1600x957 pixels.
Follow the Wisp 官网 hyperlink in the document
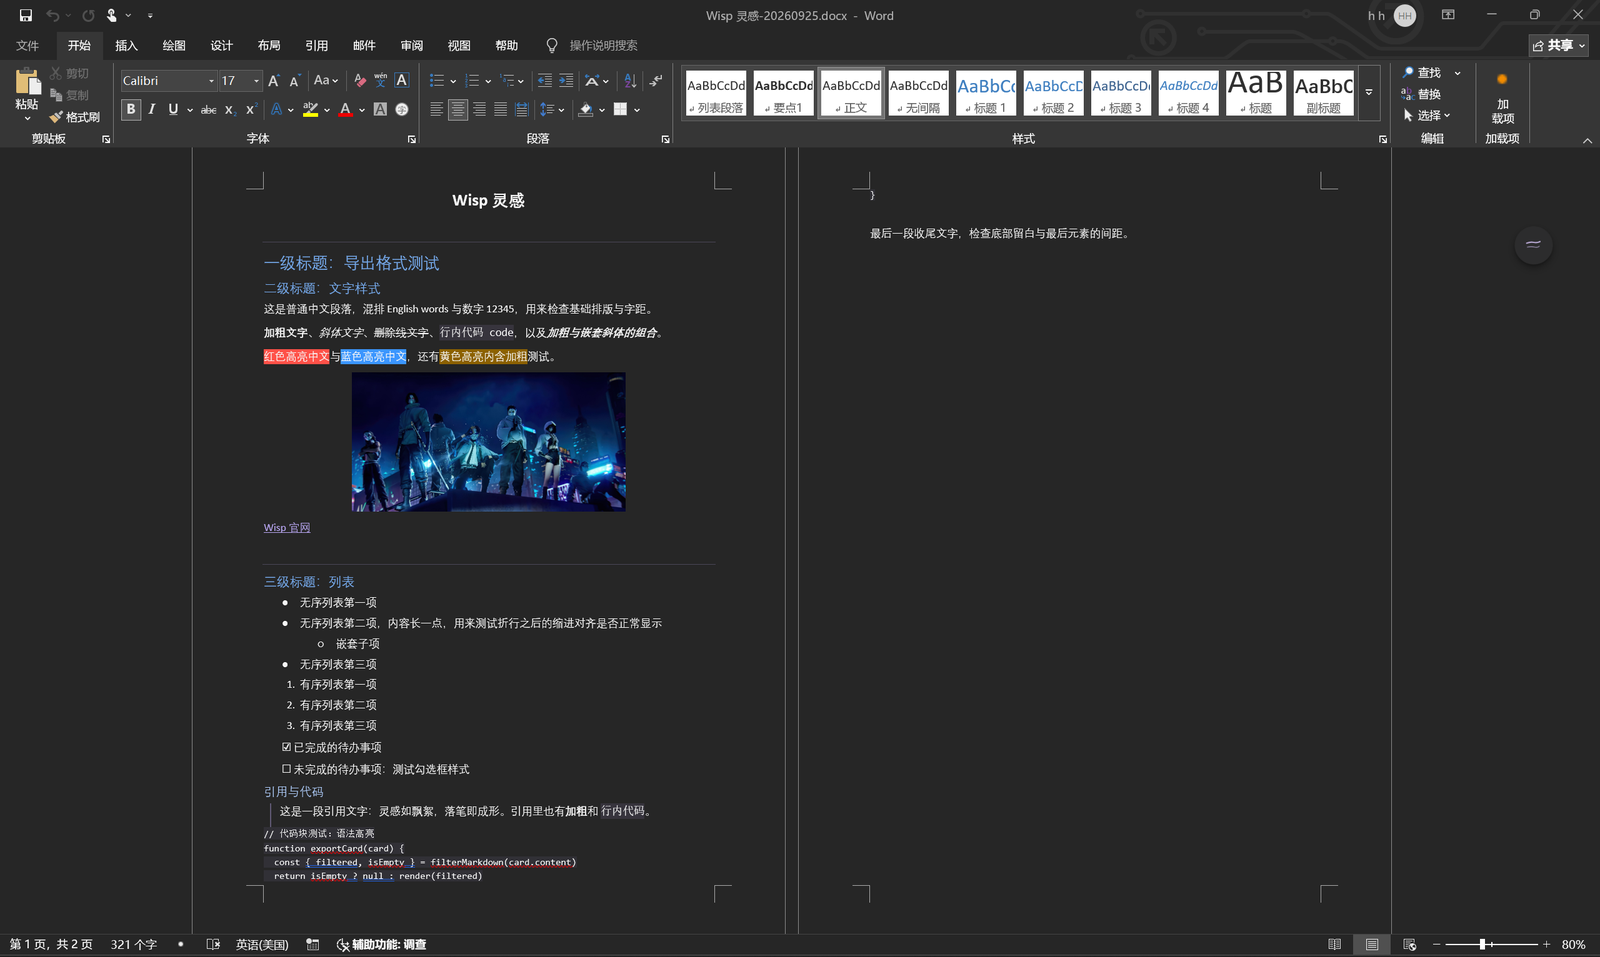pos(287,528)
